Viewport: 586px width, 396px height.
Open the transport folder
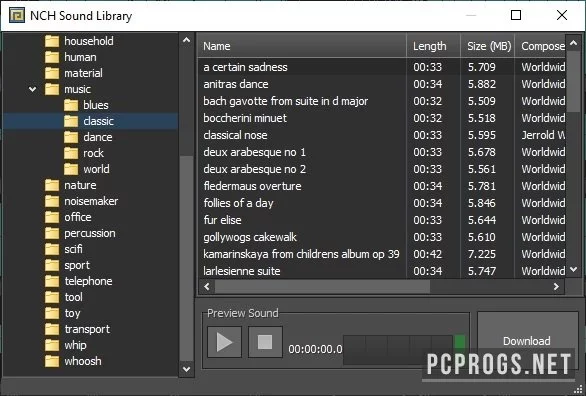77,329
